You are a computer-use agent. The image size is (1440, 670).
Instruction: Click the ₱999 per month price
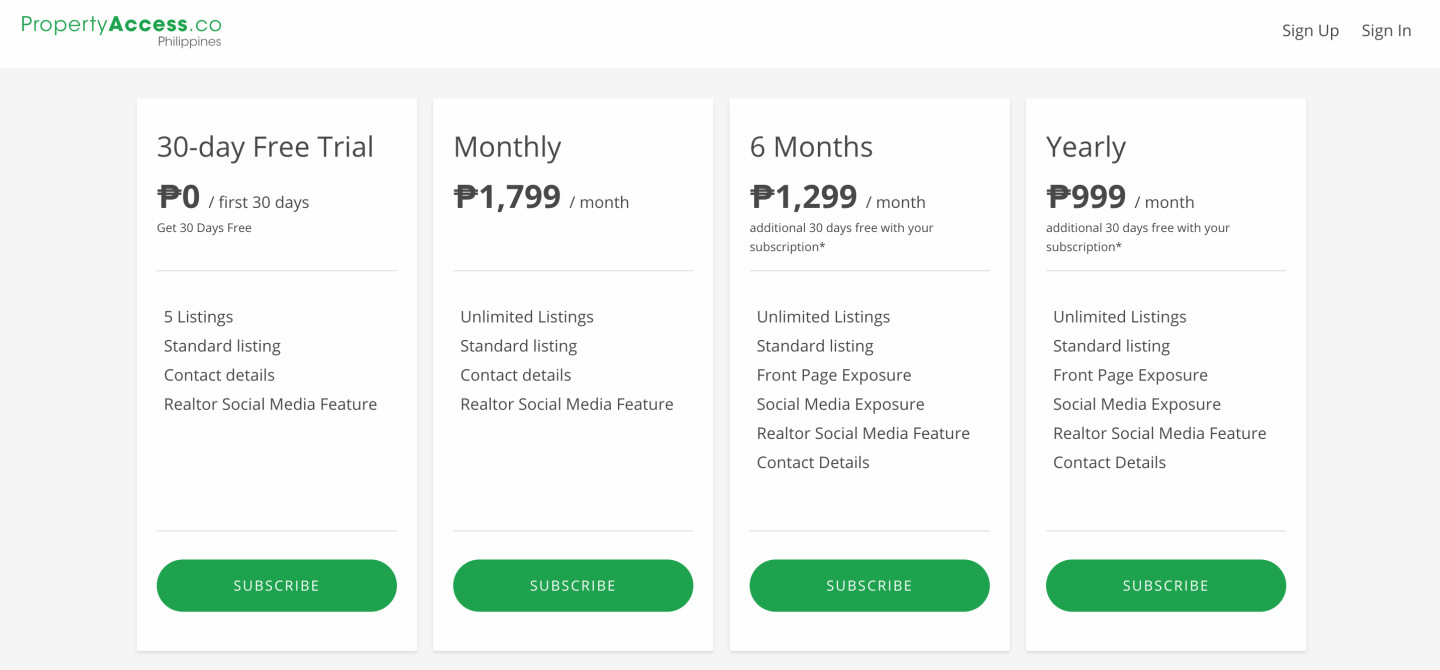click(x=1120, y=197)
